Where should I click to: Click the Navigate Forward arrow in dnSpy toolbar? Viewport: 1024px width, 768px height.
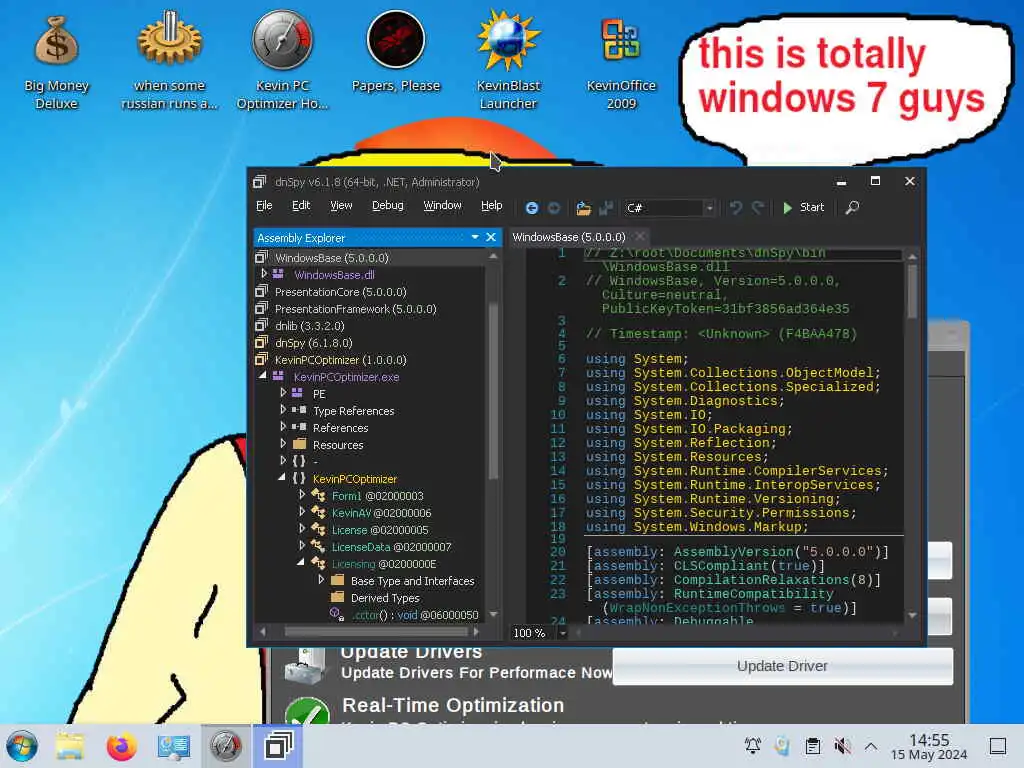click(x=554, y=208)
